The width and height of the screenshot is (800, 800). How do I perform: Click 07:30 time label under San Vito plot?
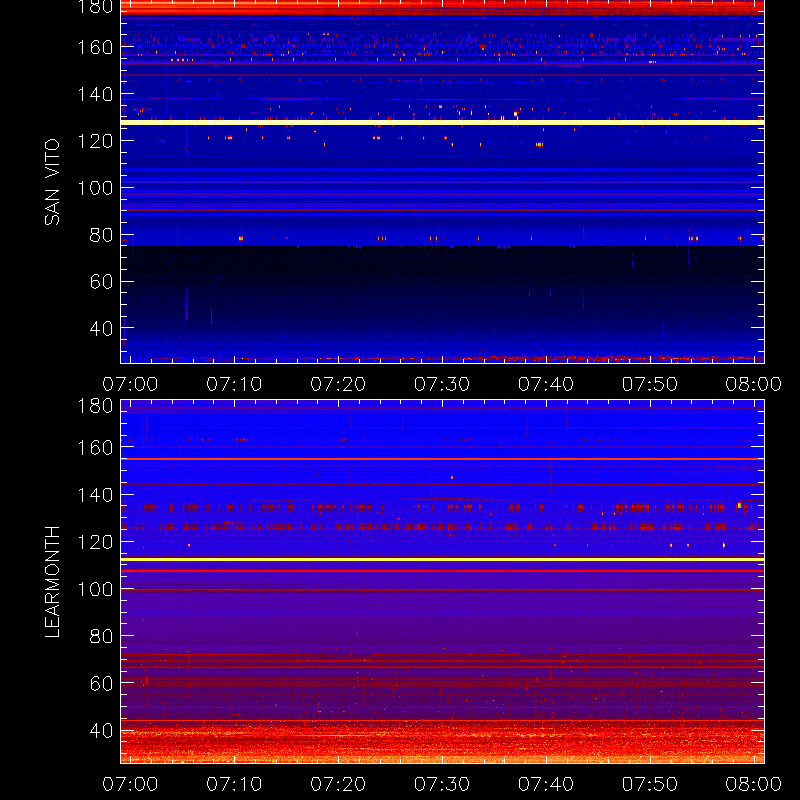pos(442,384)
